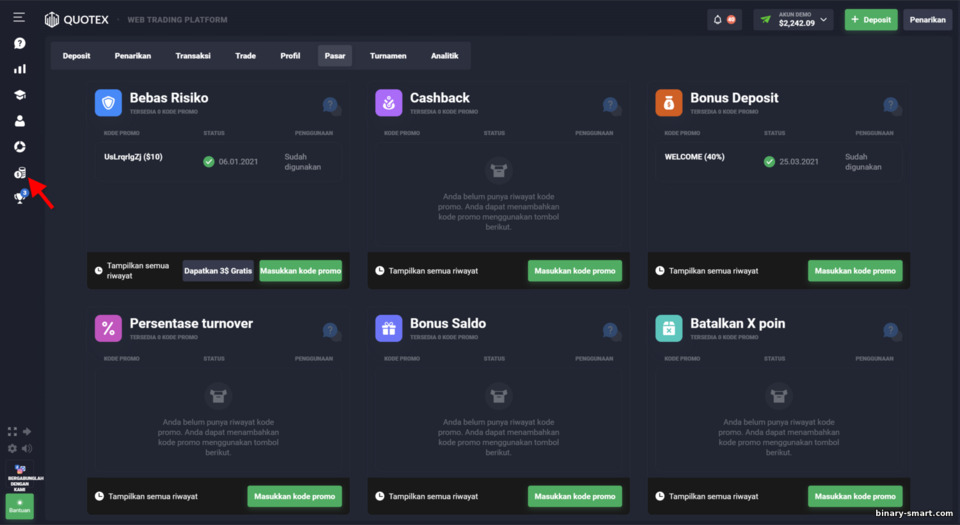
Task: Select promo code UsLrqrIgZj ($10)
Action: [133, 157]
